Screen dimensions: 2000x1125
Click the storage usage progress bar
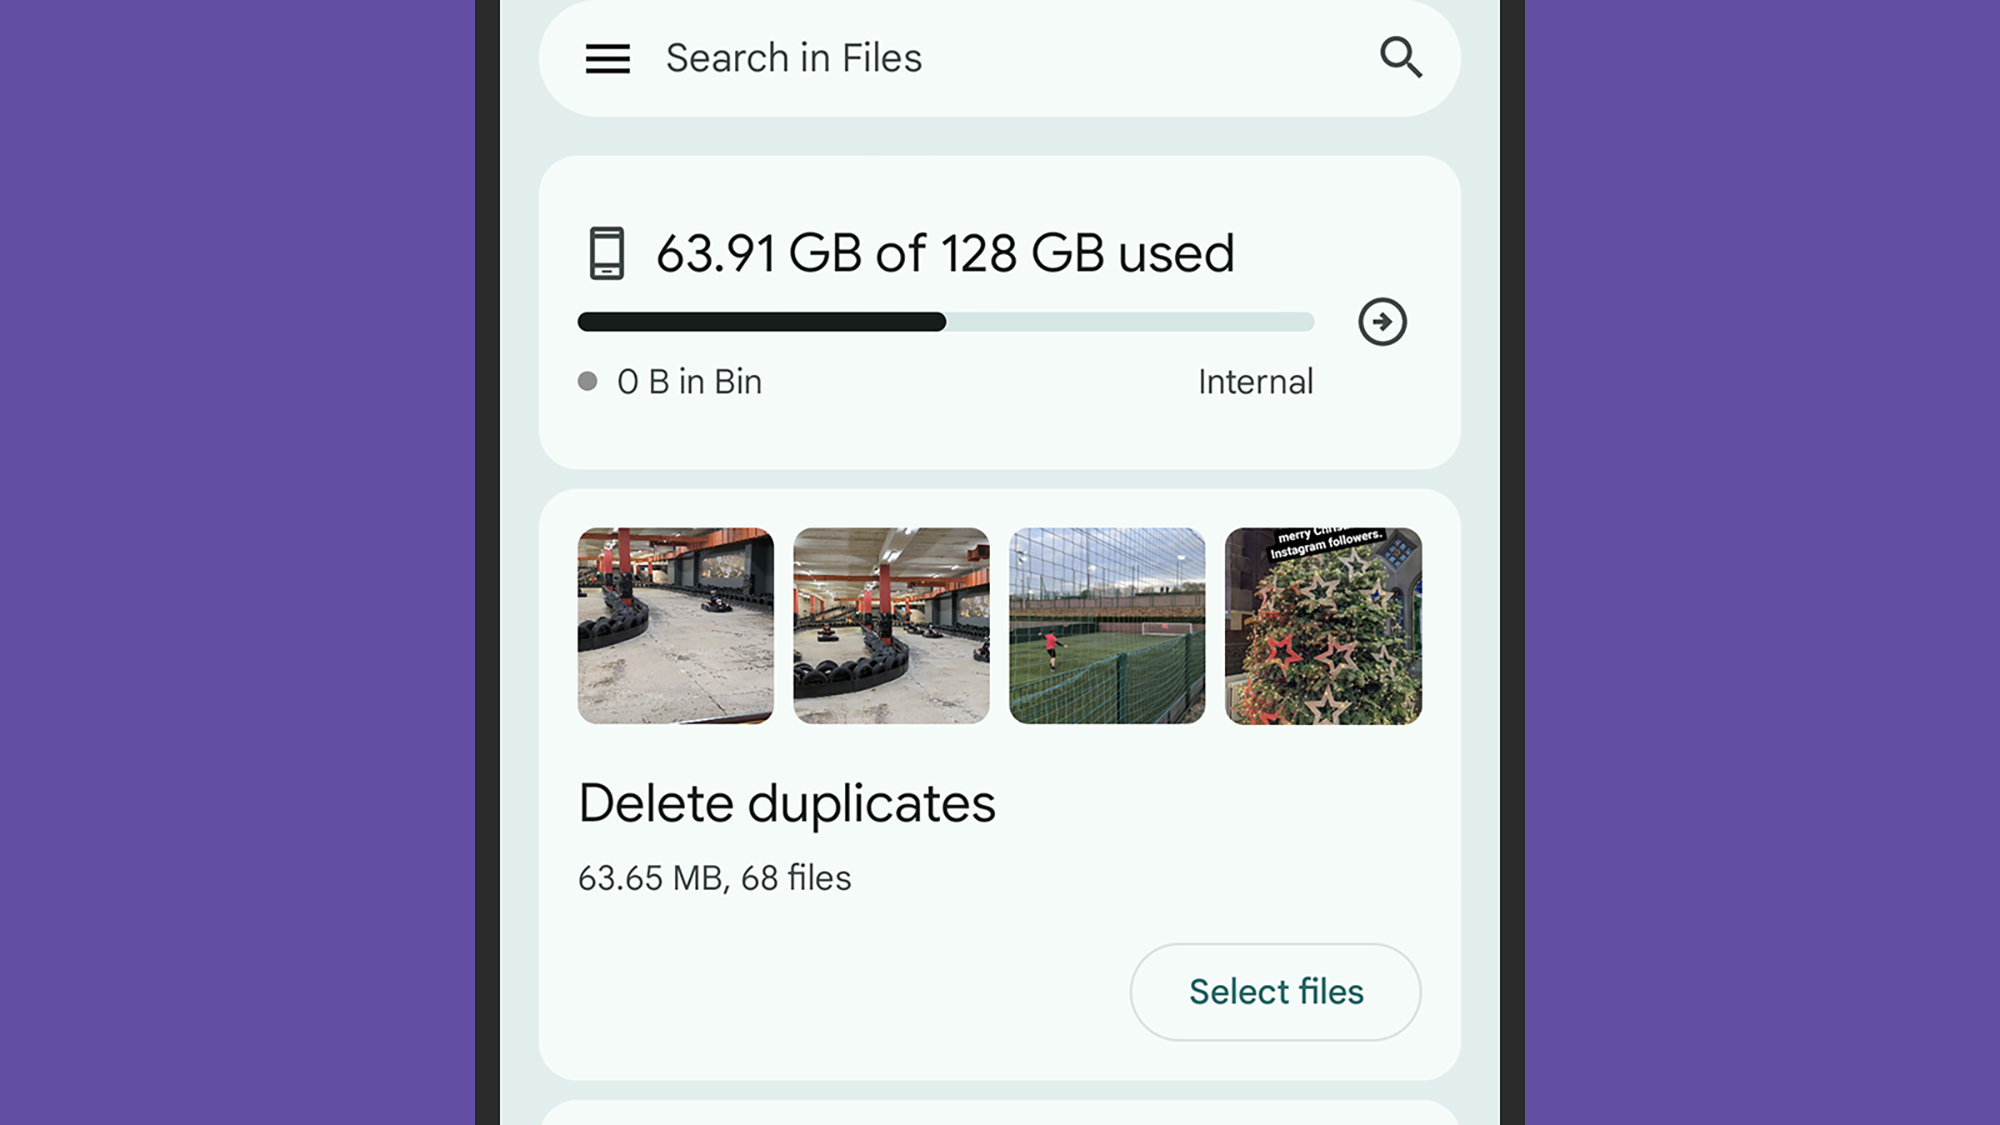pyautogui.click(x=945, y=321)
